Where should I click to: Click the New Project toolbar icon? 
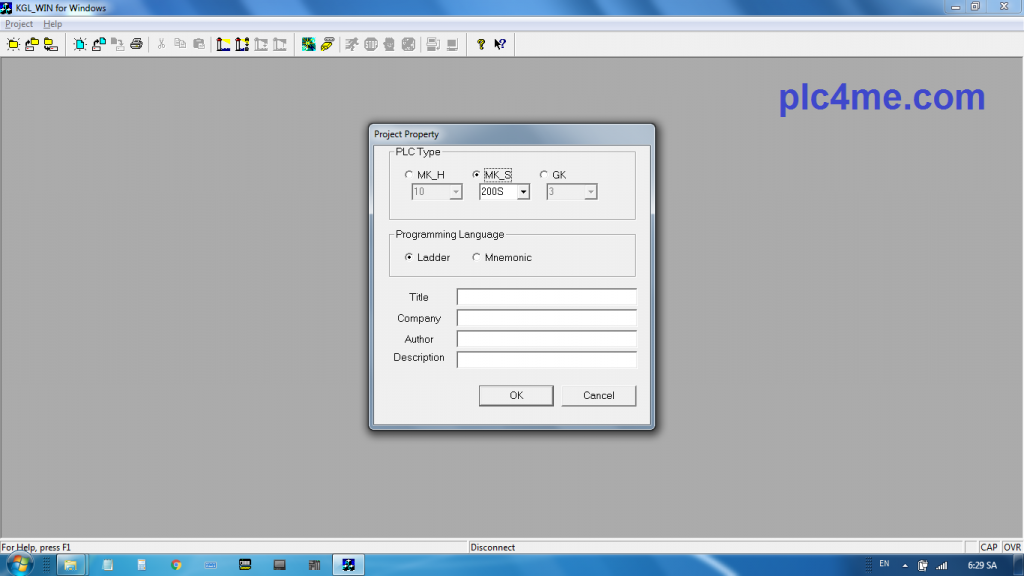click(13, 44)
